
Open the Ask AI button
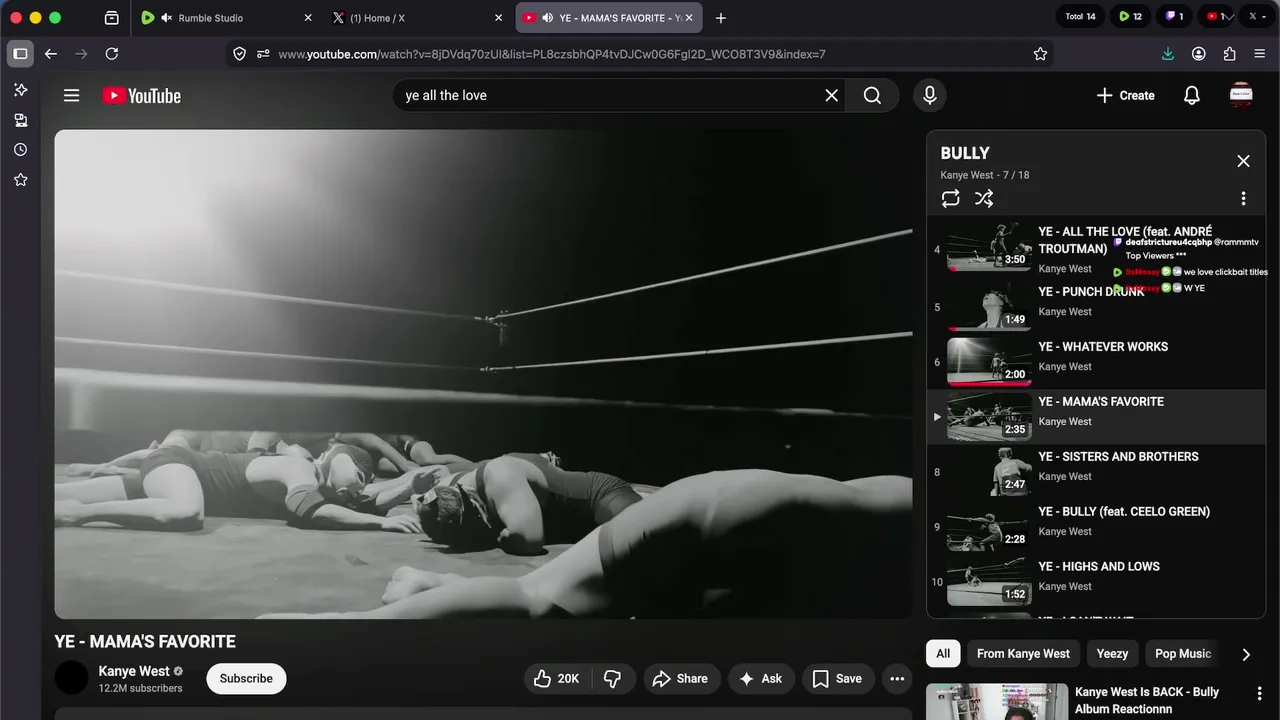coord(760,679)
